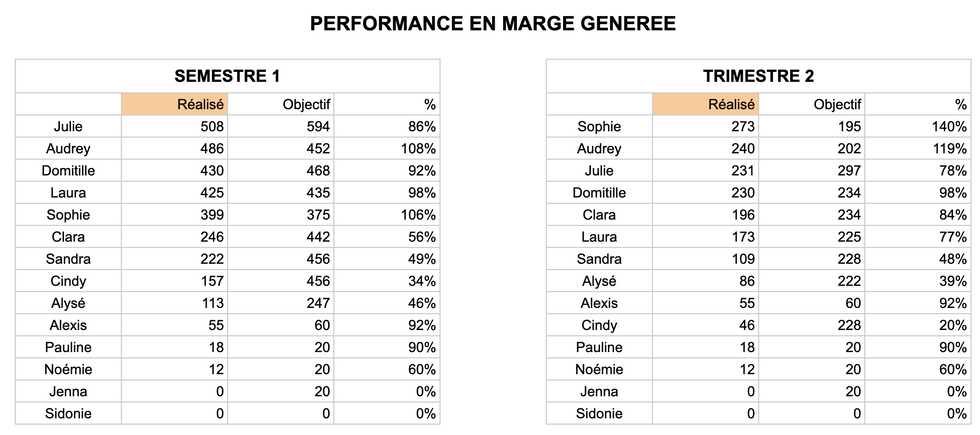Click Jenna's name in Semestre 1 table
This screenshot has width=980, height=435.
click(68, 392)
